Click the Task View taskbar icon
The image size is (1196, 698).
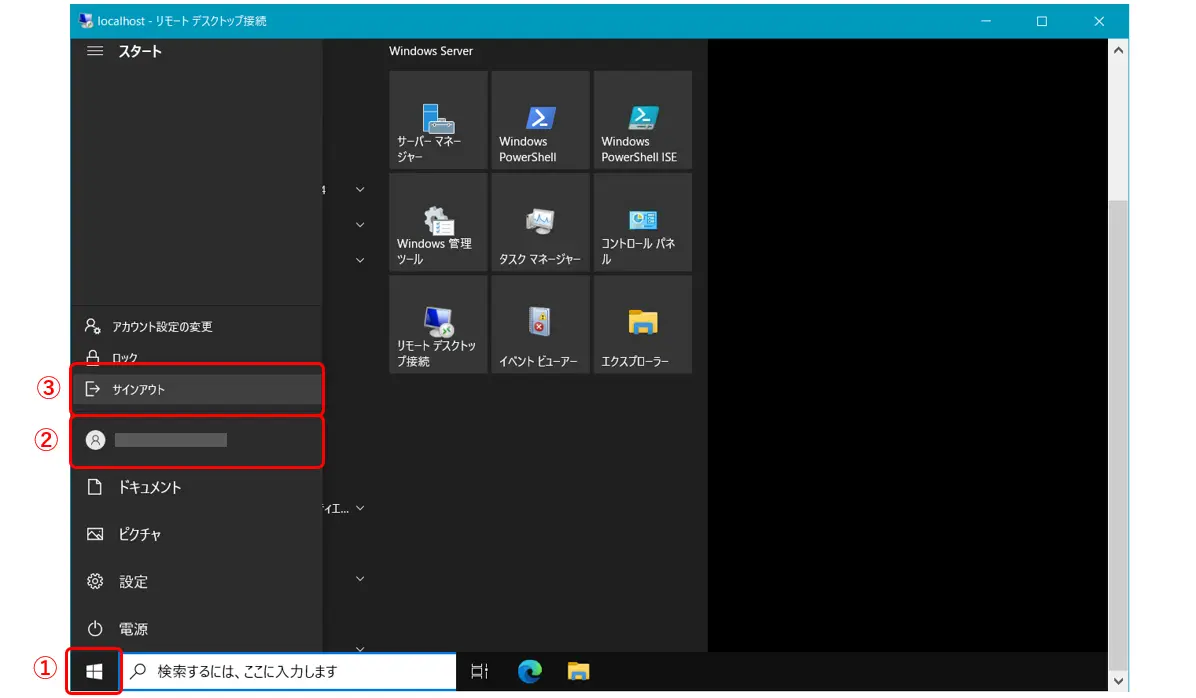click(480, 672)
